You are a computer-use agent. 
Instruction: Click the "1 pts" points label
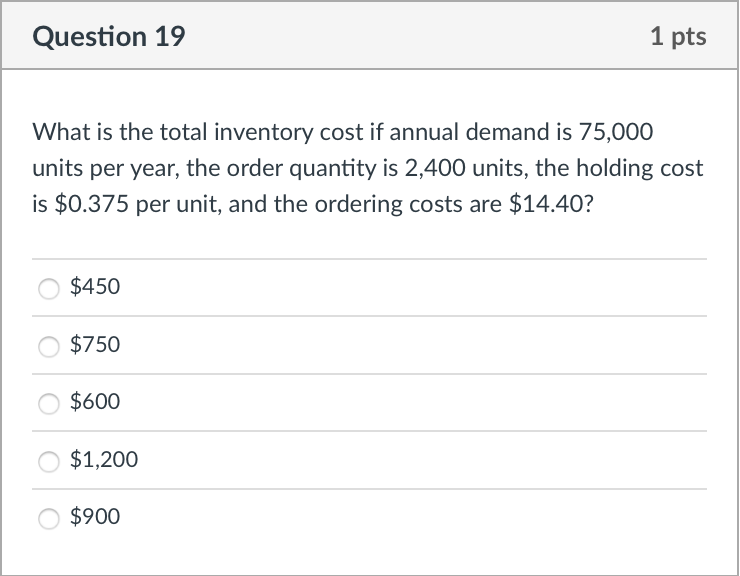[677, 37]
